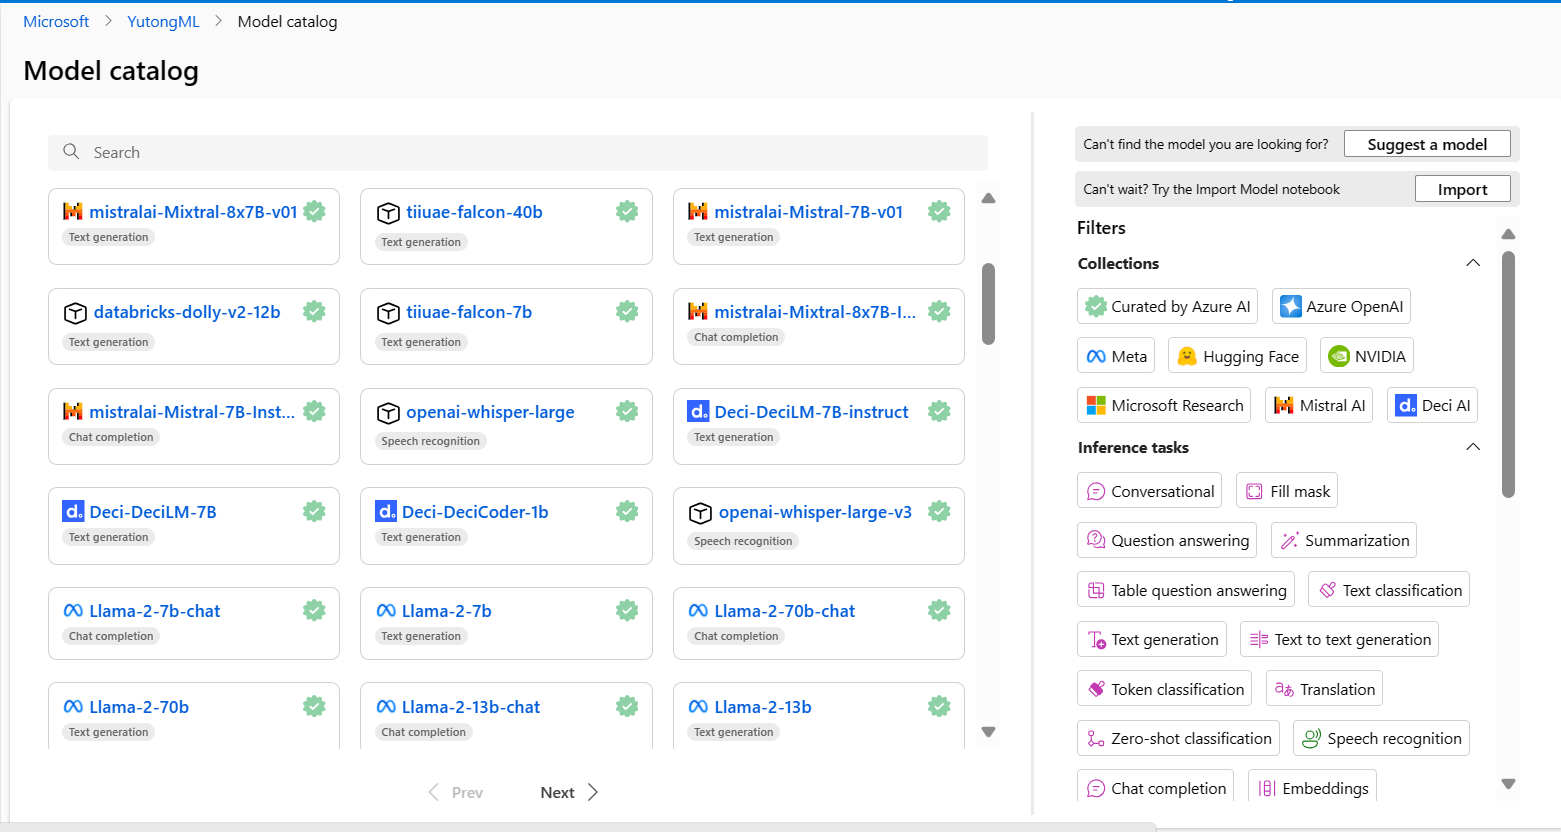Click the model list scroll down arrow

click(x=988, y=732)
